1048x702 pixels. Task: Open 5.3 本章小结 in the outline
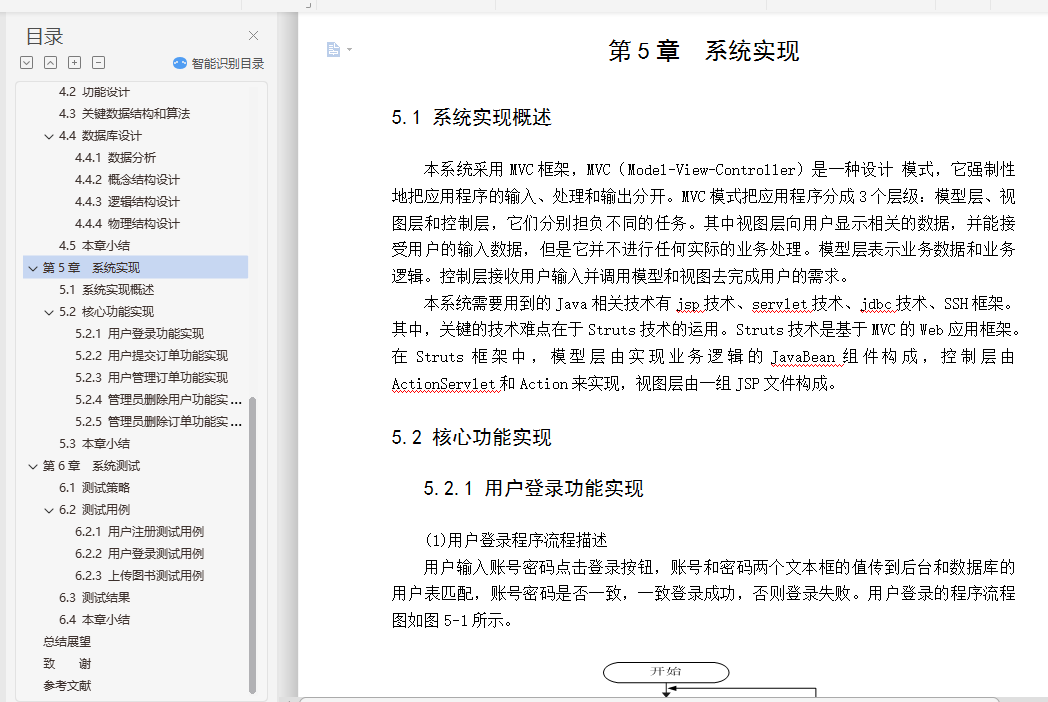[94, 444]
